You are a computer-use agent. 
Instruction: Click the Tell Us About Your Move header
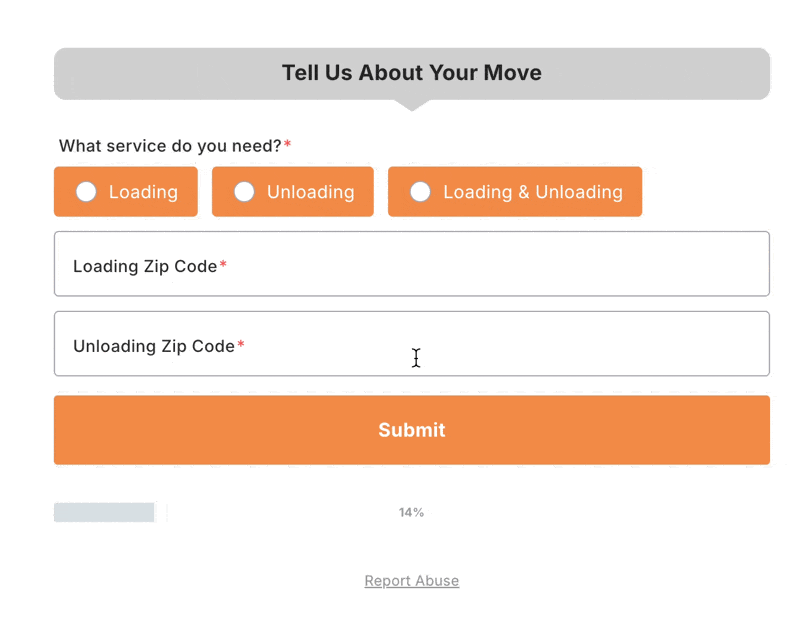pyautogui.click(x=411, y=72)
